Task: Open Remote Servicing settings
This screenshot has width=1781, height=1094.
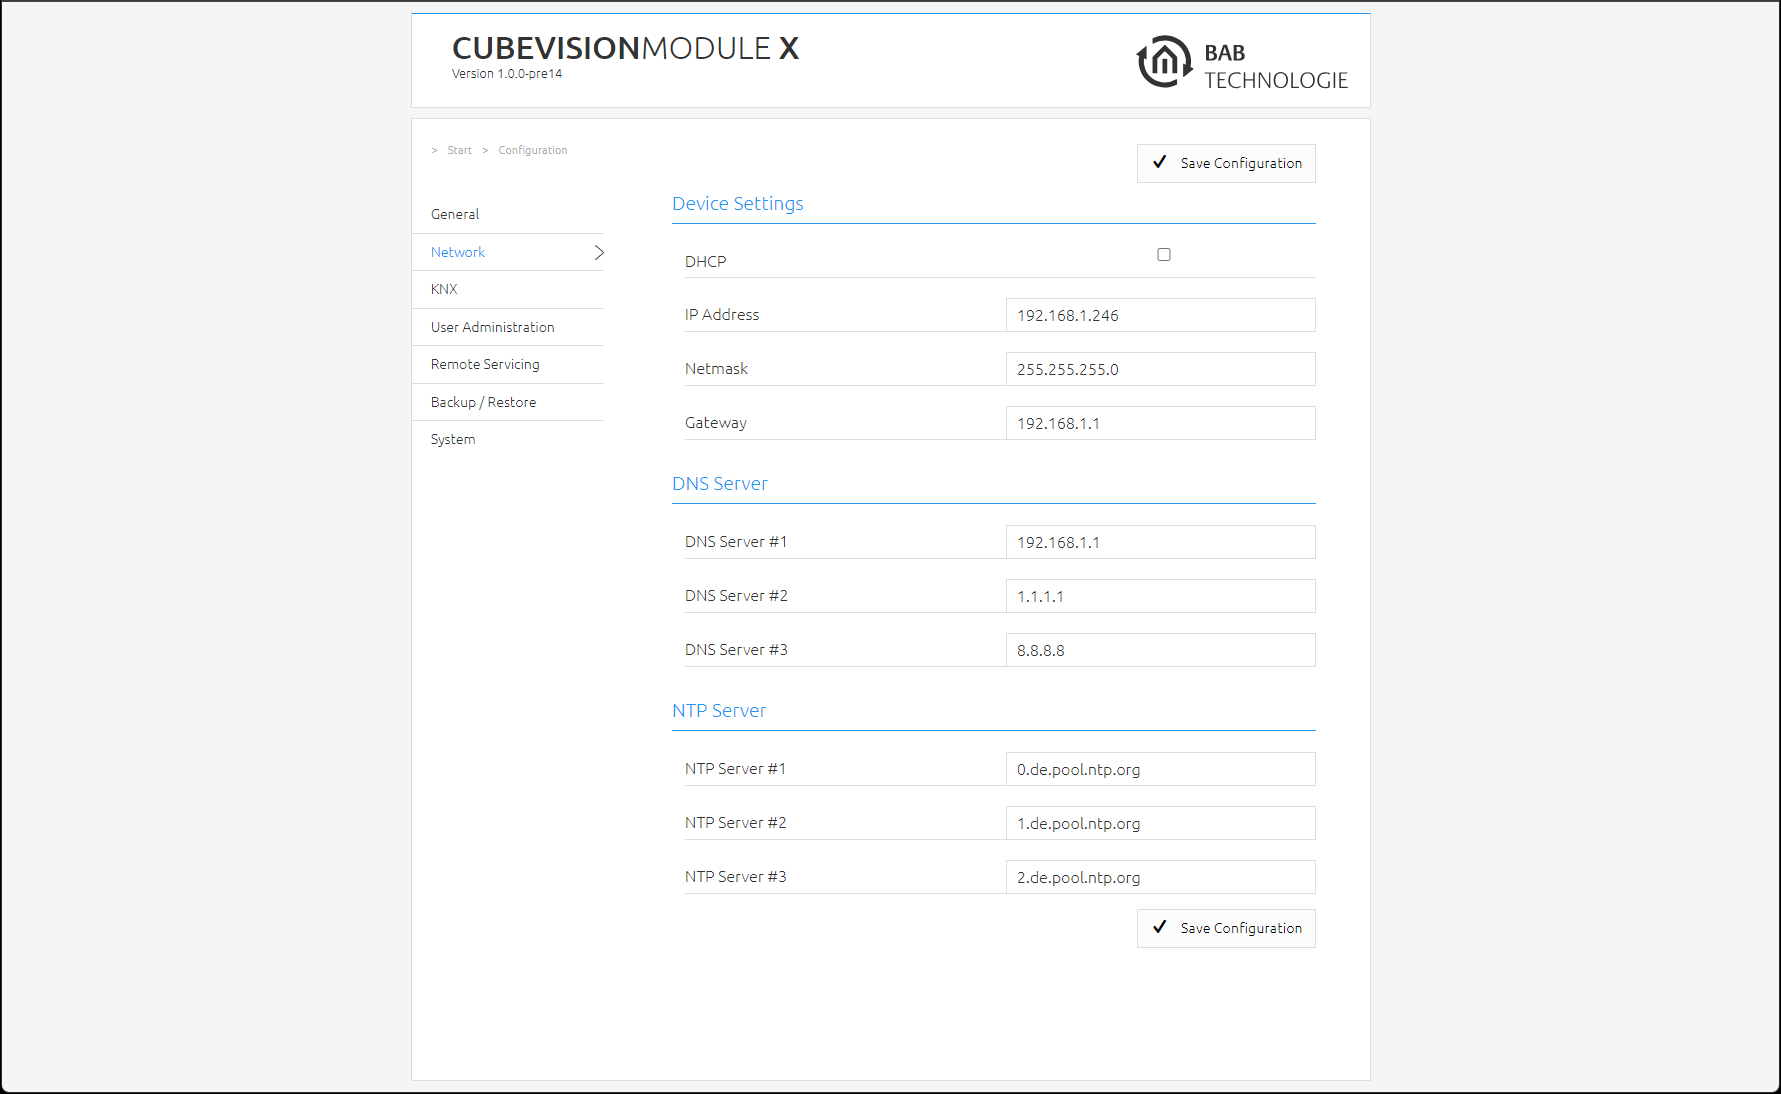Action: click(x=485, y=364)
